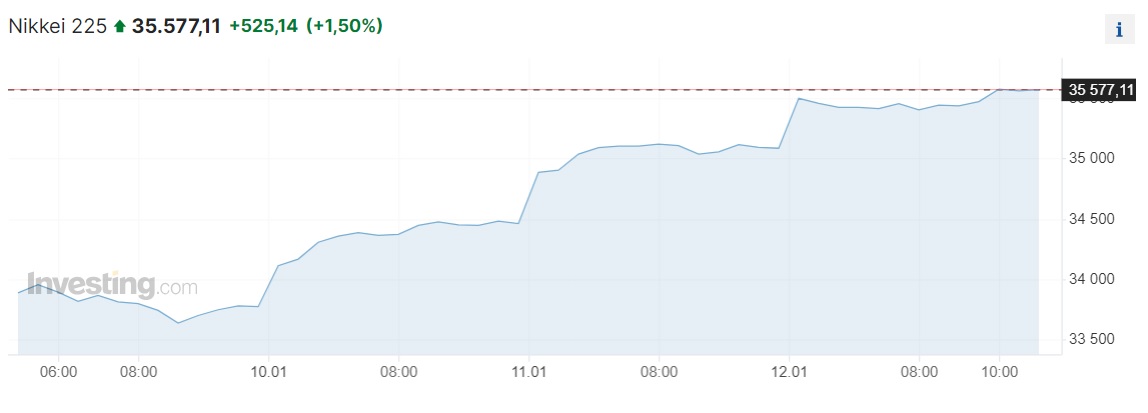Click the +525,14 change value
The height and width of the screenshot is (413, 1148).
click(264, 26)
